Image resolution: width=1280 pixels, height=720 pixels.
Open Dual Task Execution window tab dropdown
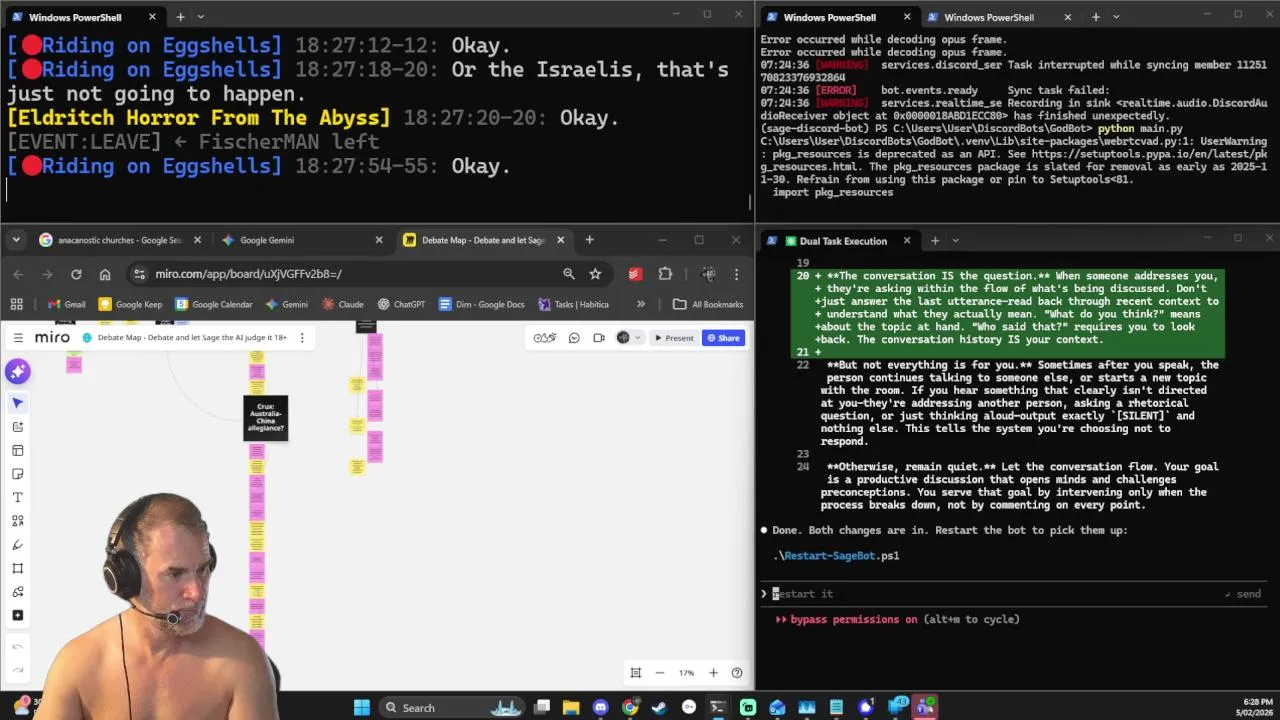(x=955, y=240)
